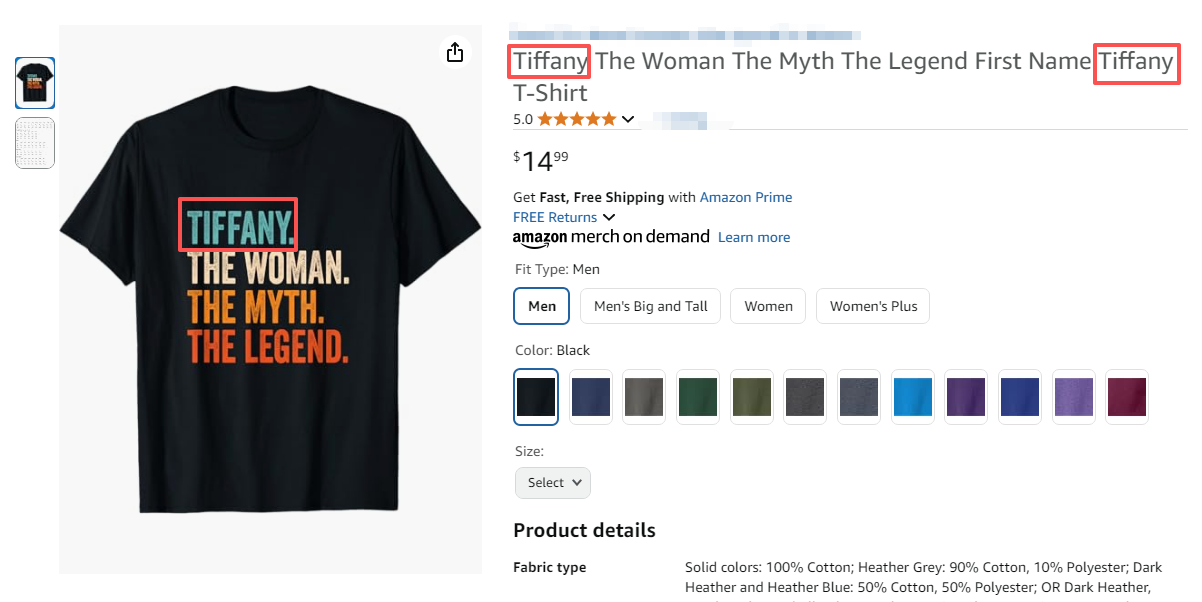Choose Men's Big and Tall fit
This screenshot has height=602, width=1202.
click(x=650, y=306)
